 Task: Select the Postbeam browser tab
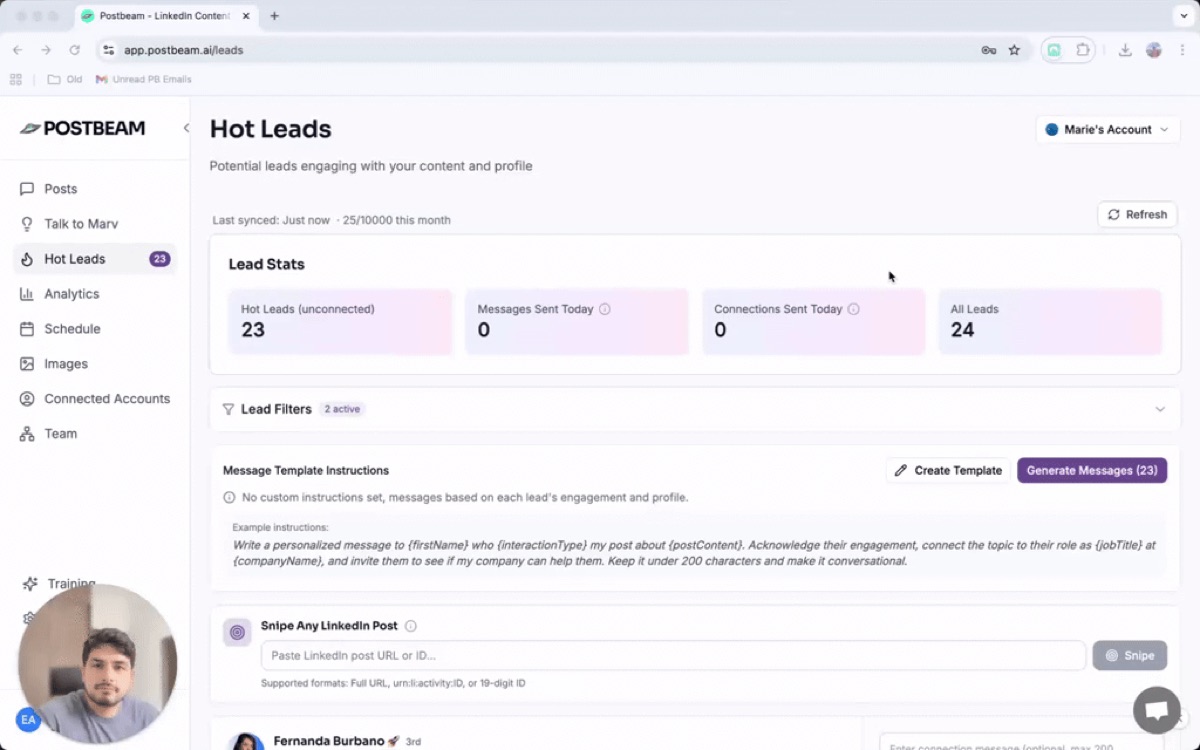(x=166, y=16)
